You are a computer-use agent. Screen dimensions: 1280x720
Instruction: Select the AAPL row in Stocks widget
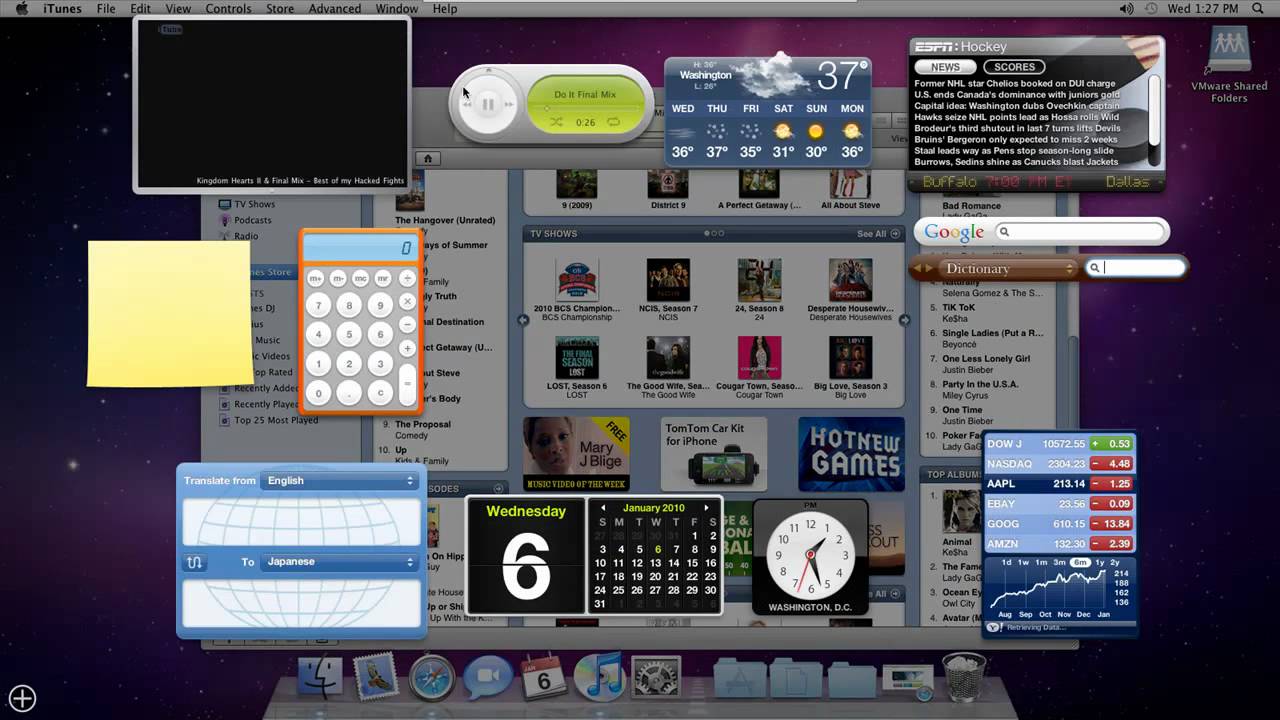(x=1059, y=484)
